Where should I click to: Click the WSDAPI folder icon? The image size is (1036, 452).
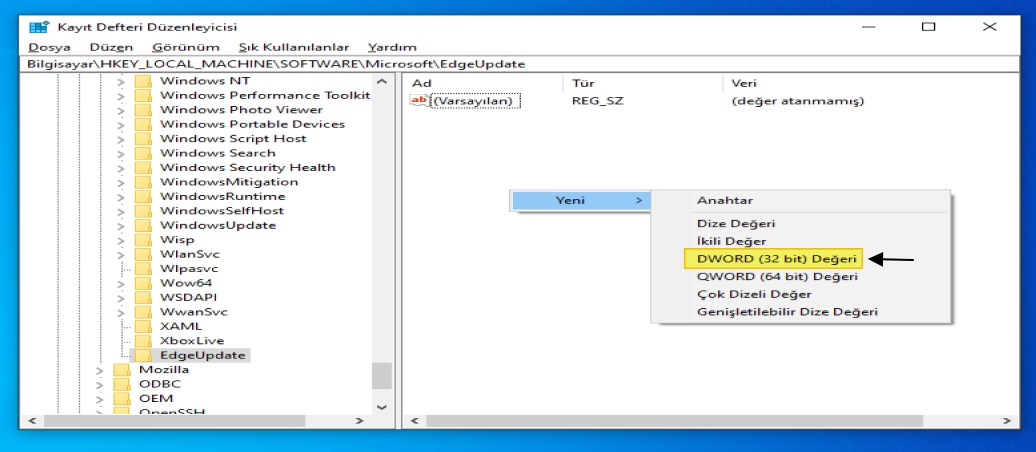(x=143, y=297)
